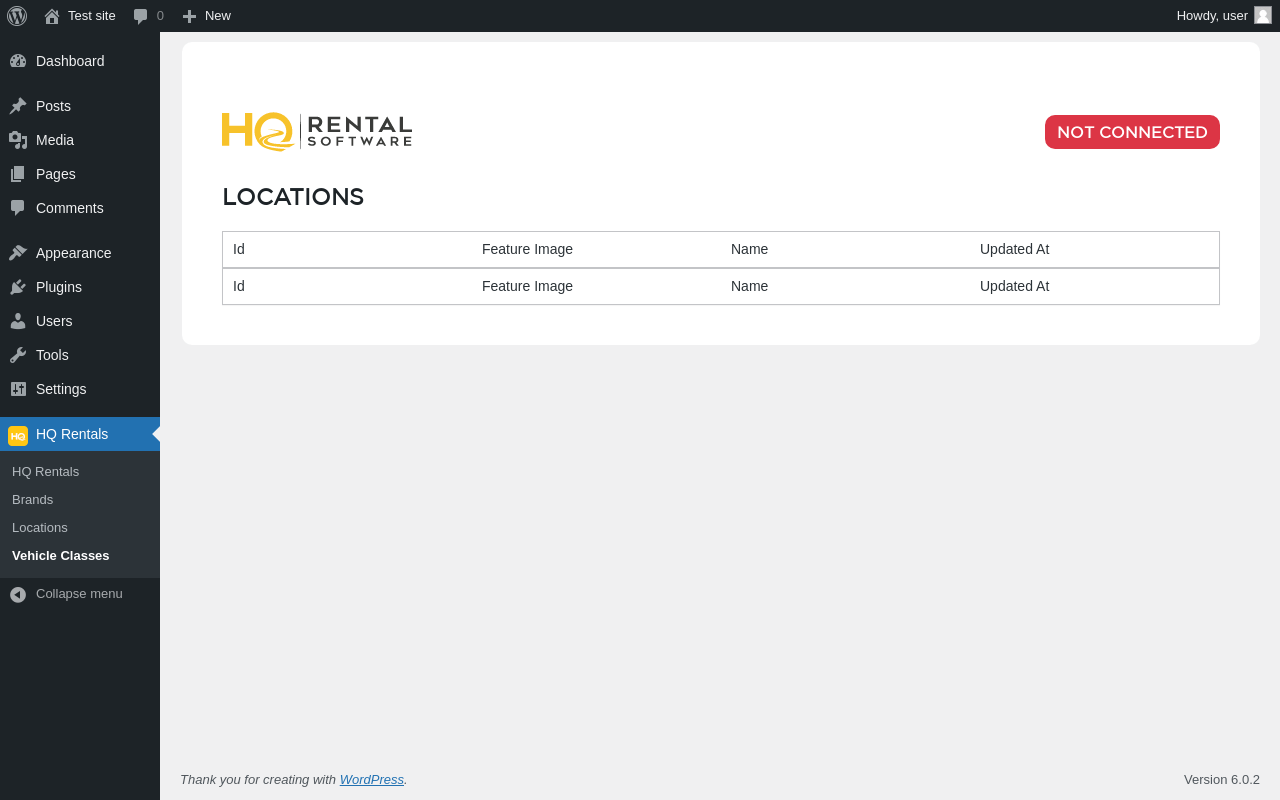Viewport: 1280px width, 800px height.
Task: Click the WordPress logo icon
Action: coord(17,16)
